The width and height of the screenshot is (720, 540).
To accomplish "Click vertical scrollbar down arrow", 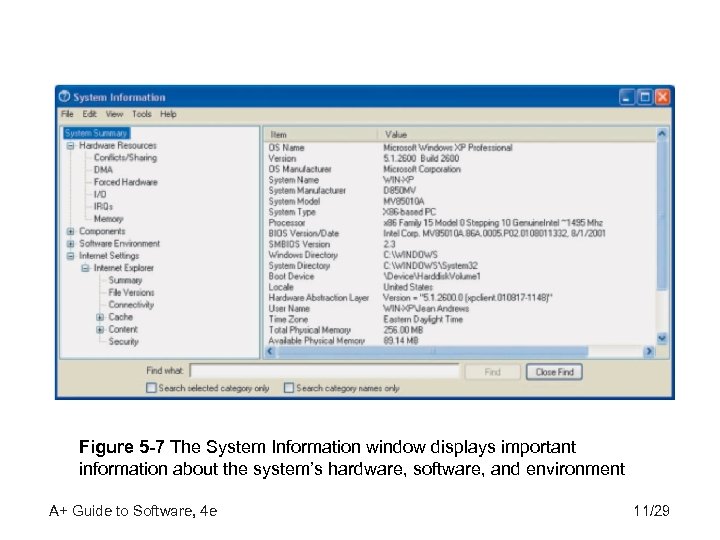I will coord(662,339).
